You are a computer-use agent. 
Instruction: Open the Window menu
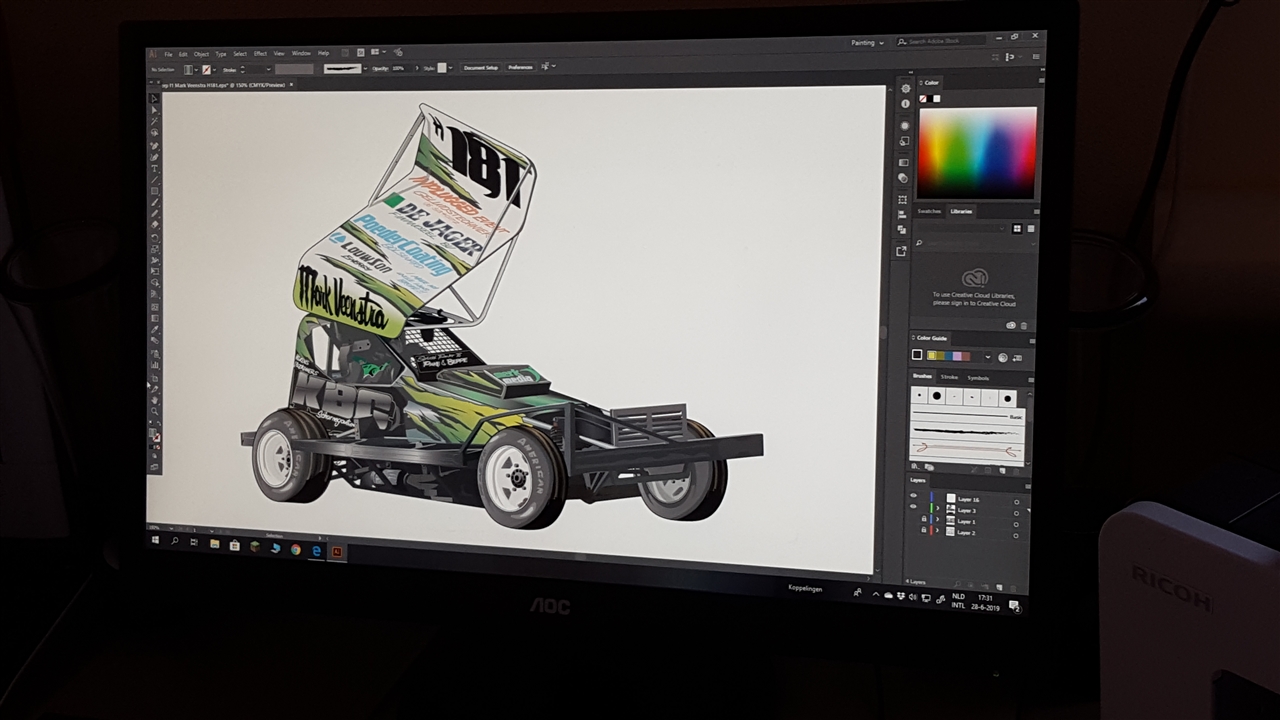(301, 54)
